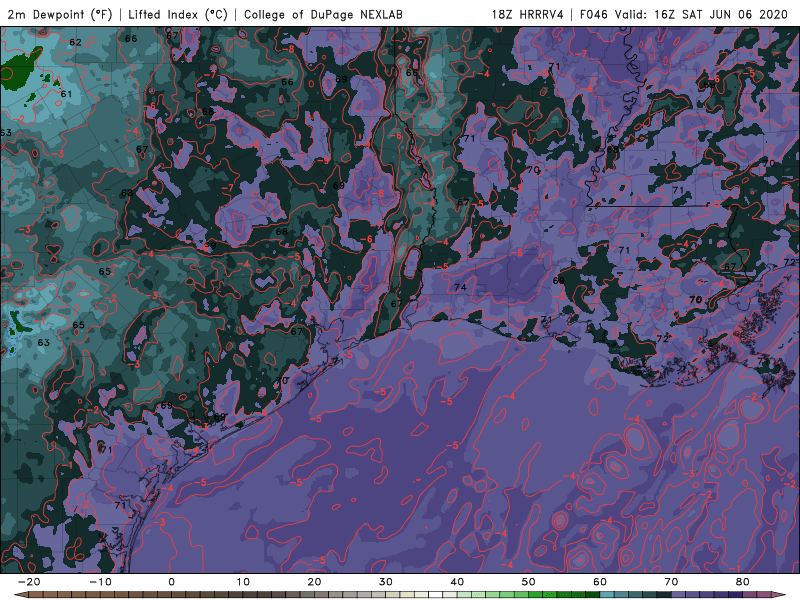800x600 pixels.
Task: Click the 62 dewpoint value on the map
Action: (x=75, y=42)
